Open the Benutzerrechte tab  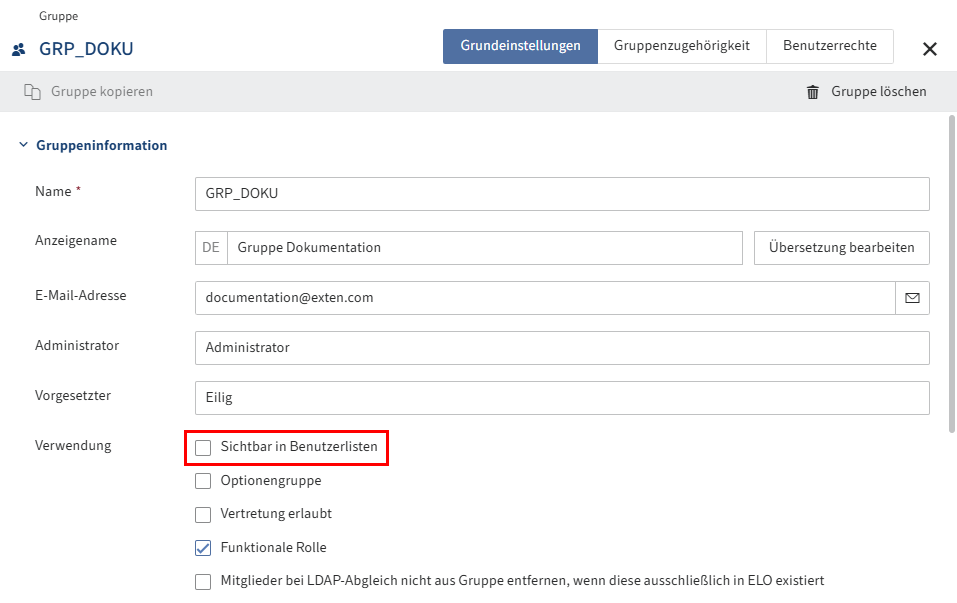[830, 46]
